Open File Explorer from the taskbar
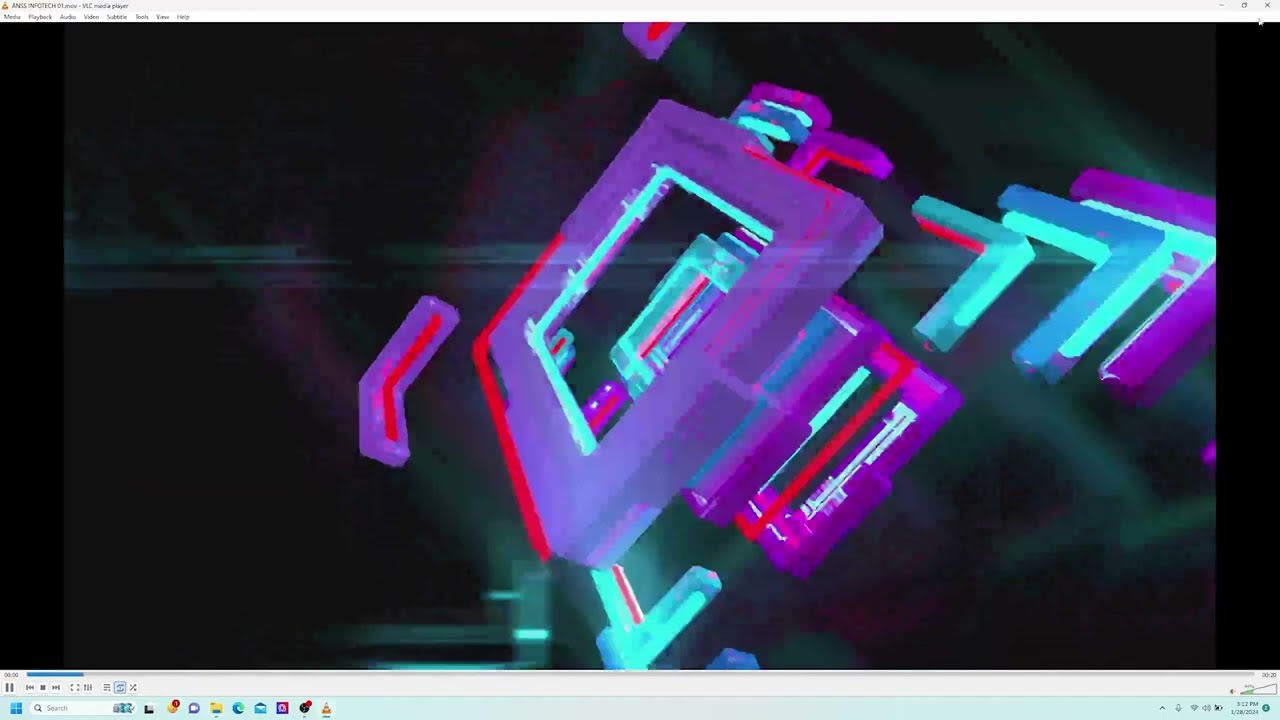 [216, 708]
